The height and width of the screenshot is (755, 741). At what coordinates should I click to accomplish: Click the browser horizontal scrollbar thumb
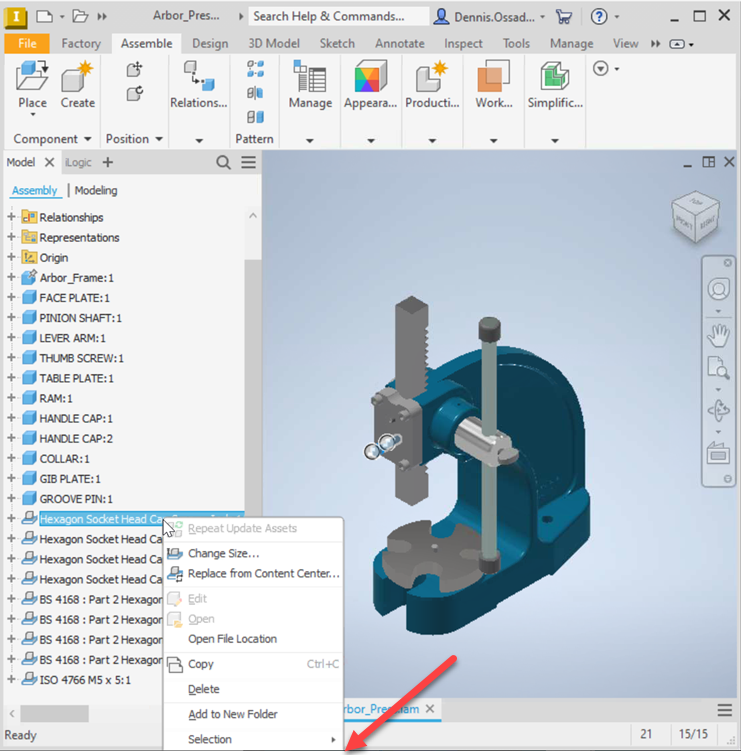54,713
